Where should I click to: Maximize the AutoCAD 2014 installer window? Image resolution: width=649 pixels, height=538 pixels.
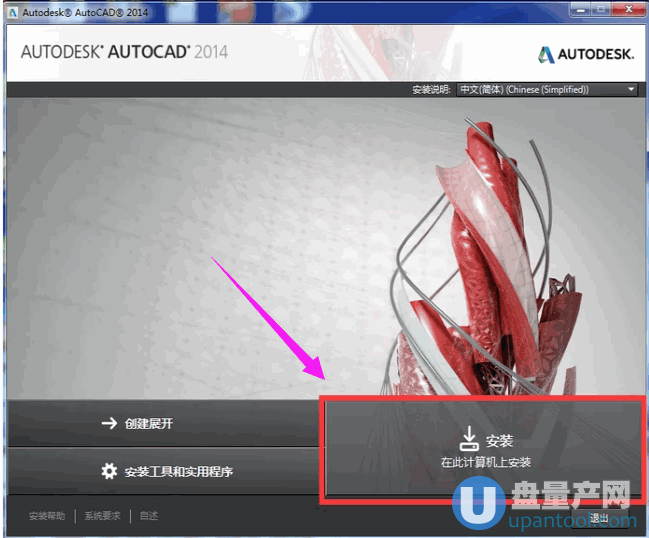click(x=601, y=9)
